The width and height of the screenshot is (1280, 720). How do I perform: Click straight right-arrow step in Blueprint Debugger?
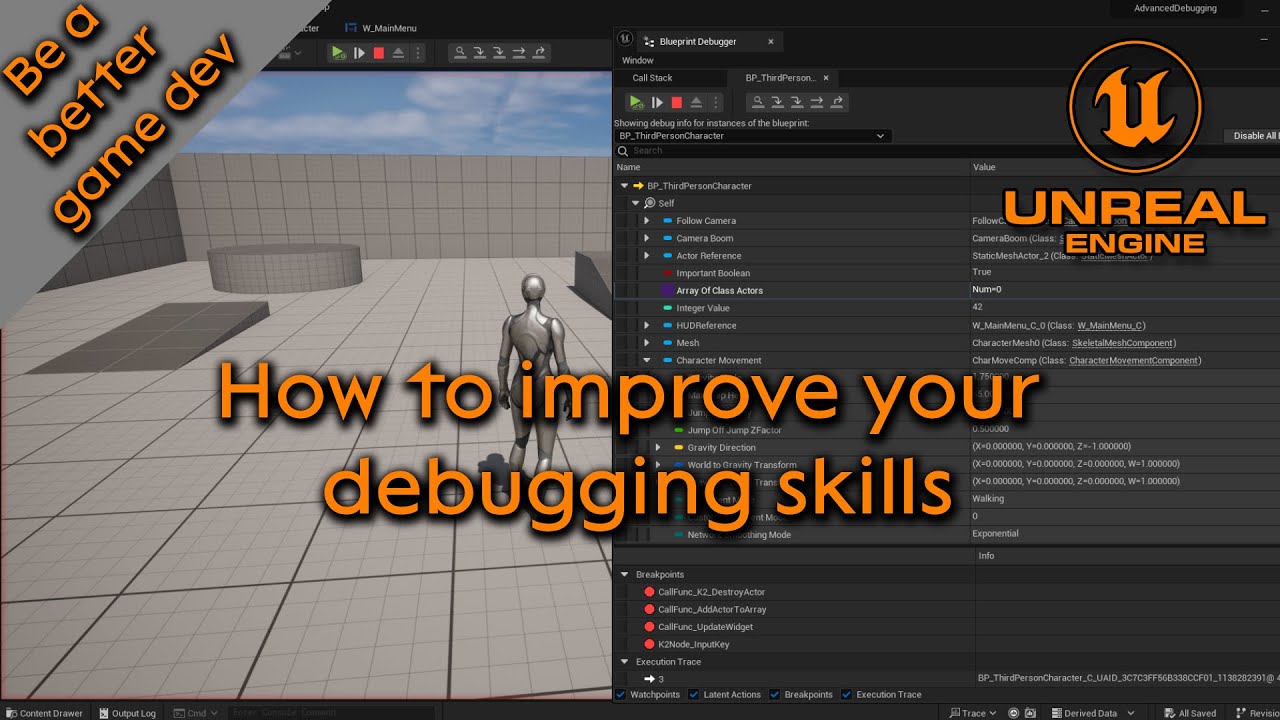coord(817,102)
